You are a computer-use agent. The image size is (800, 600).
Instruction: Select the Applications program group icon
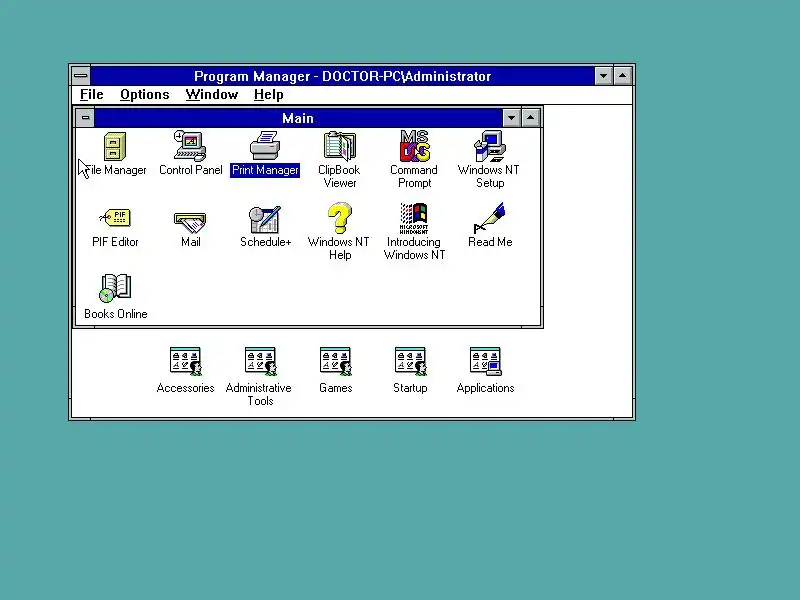coord(485,362)
